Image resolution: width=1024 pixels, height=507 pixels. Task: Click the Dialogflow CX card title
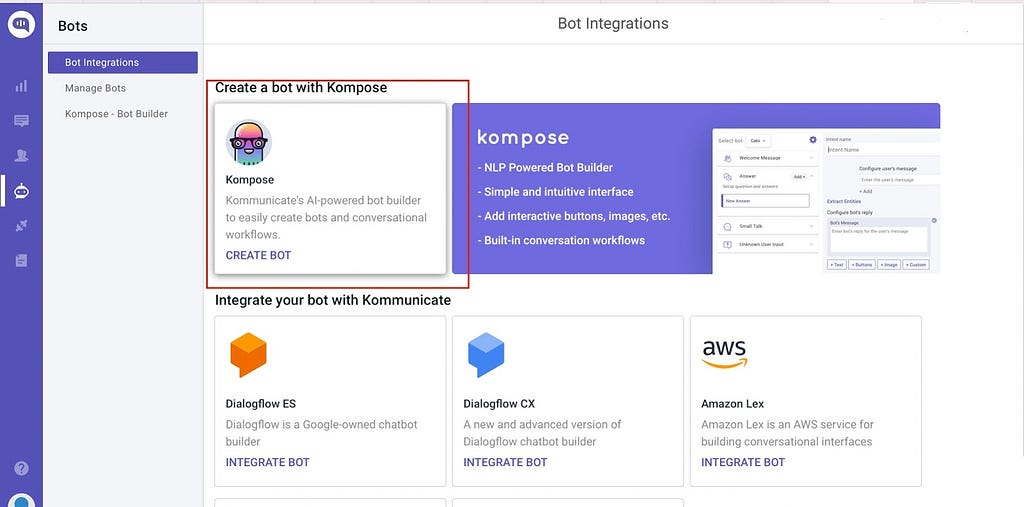pos(499,404)
